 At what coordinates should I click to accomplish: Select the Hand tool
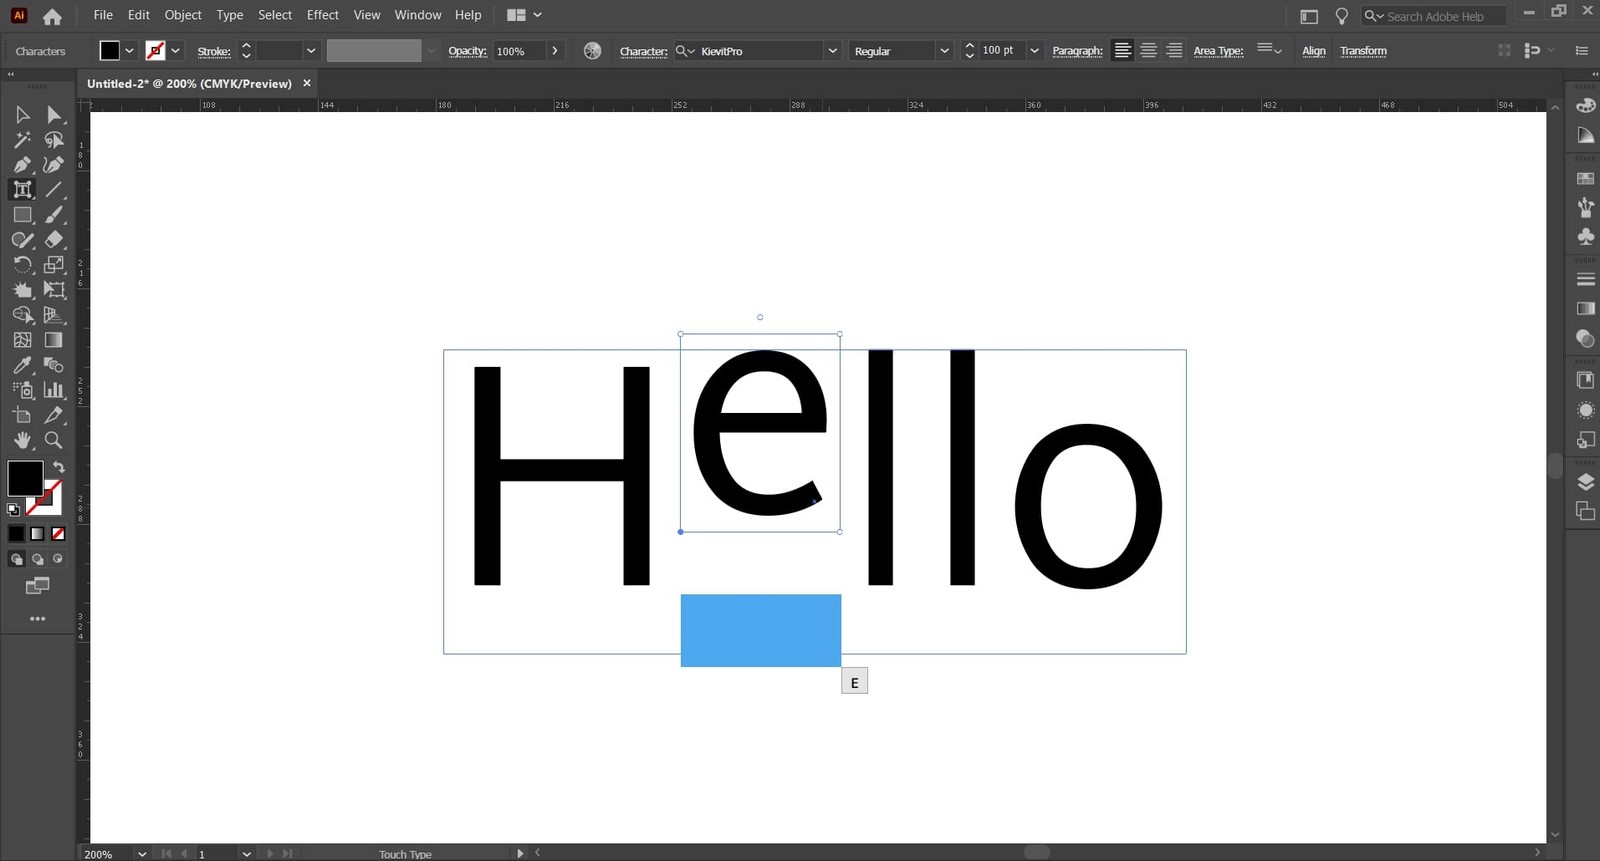click(22, 440)
